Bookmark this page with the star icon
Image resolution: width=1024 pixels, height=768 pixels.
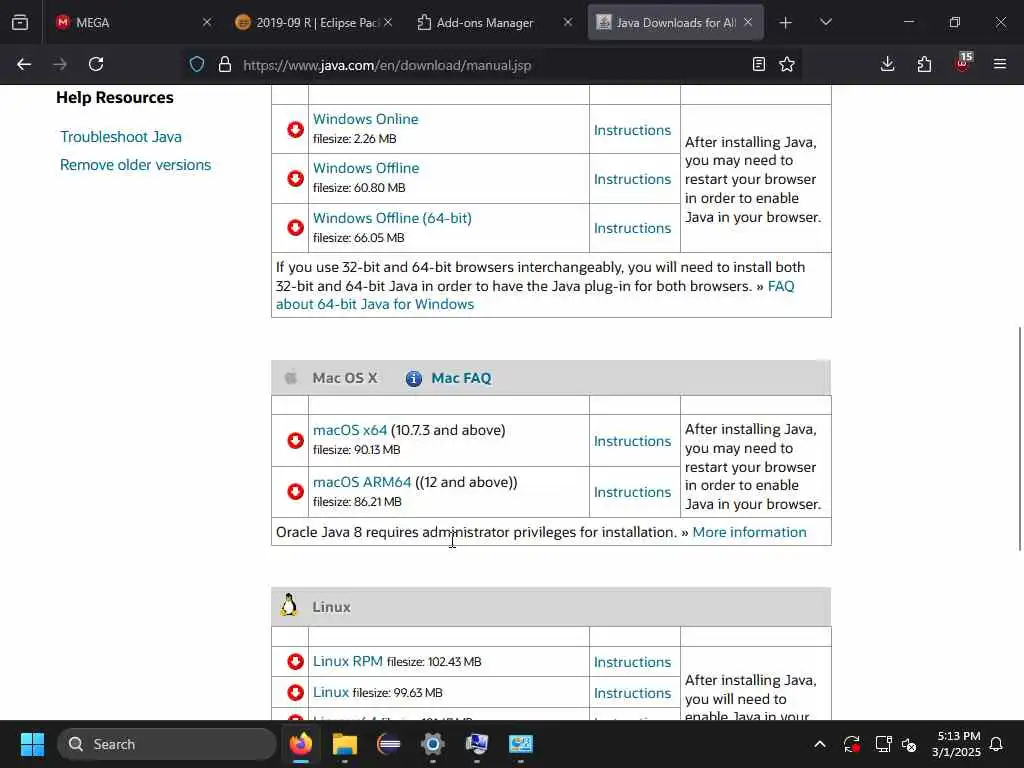pos(787,64)
